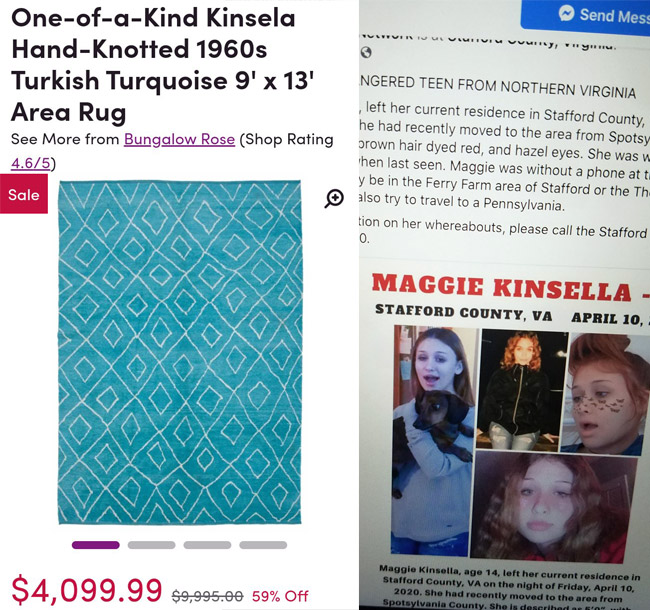The image size is (650, 610).
Task: Click the crossed-out $9,995.00 original price
Action: pyautogui.click(x=207, y=596)
